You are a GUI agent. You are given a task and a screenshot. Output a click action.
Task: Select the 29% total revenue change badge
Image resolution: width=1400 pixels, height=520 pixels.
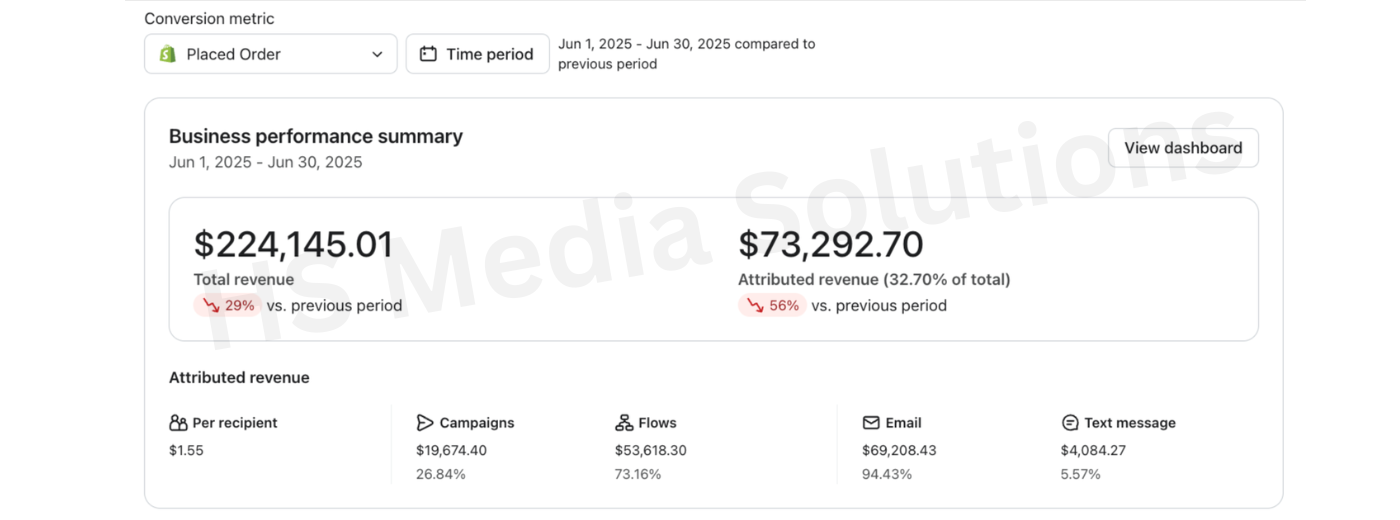tap(228, 306)
